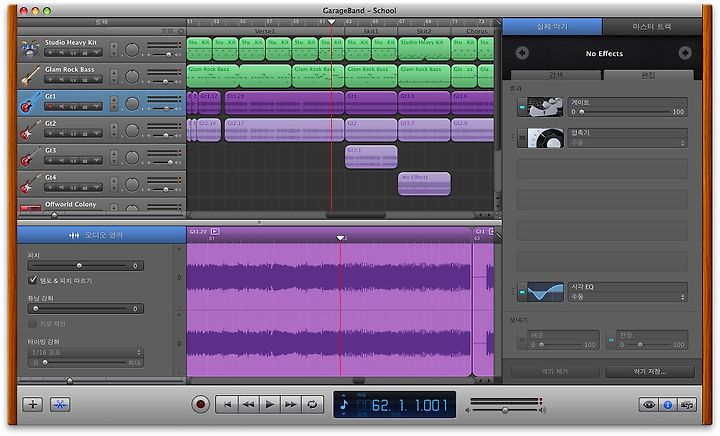
Task: Click the pan knob on Gt2 track
Action: click(x=132, y=130)
